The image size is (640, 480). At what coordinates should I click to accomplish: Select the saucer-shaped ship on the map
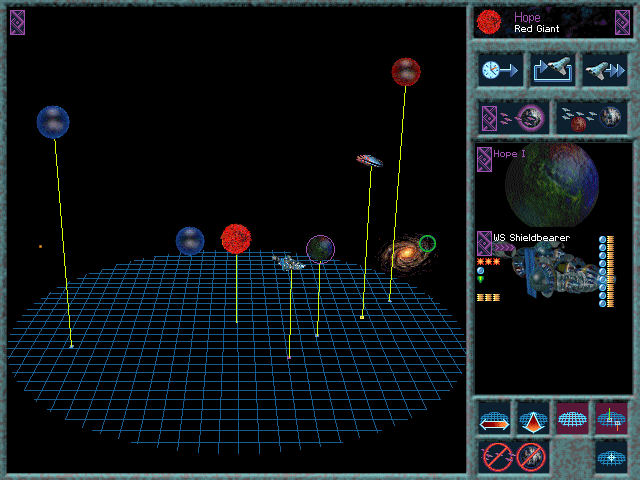(x=370, y=161)
